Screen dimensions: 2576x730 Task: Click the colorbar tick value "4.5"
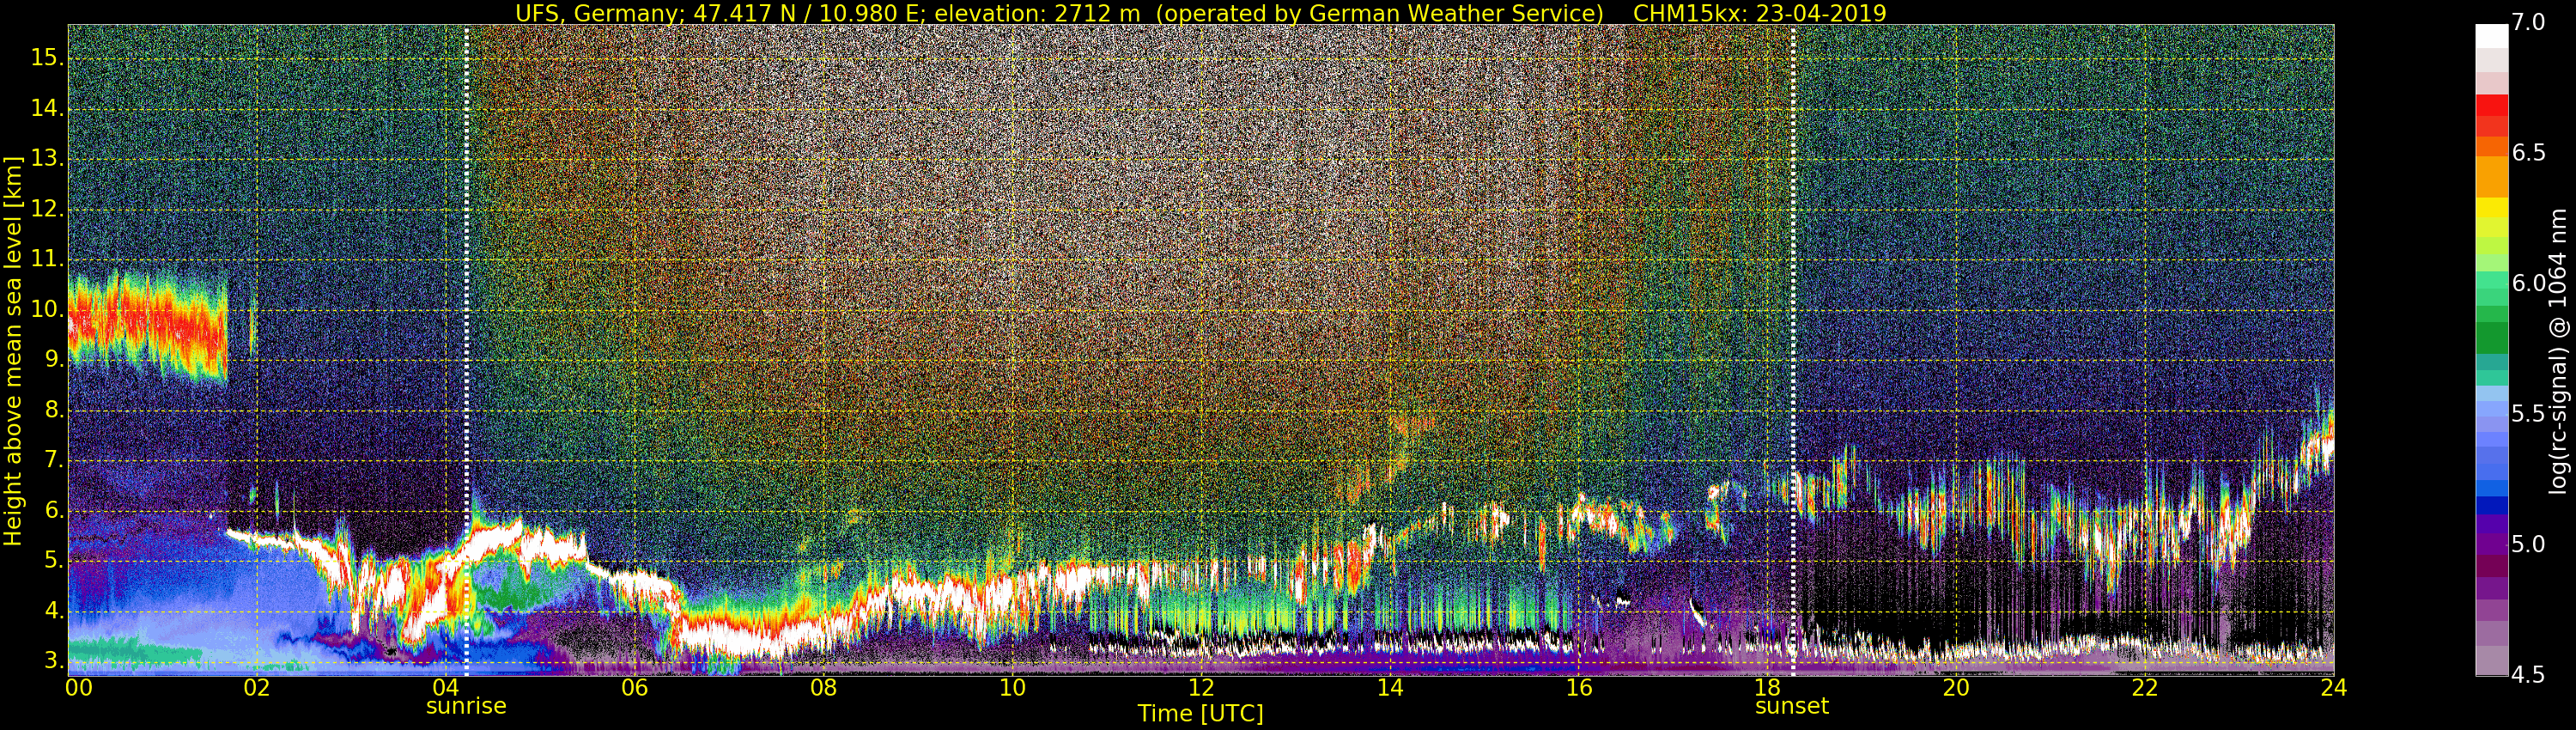click(x=2529, y=675)
